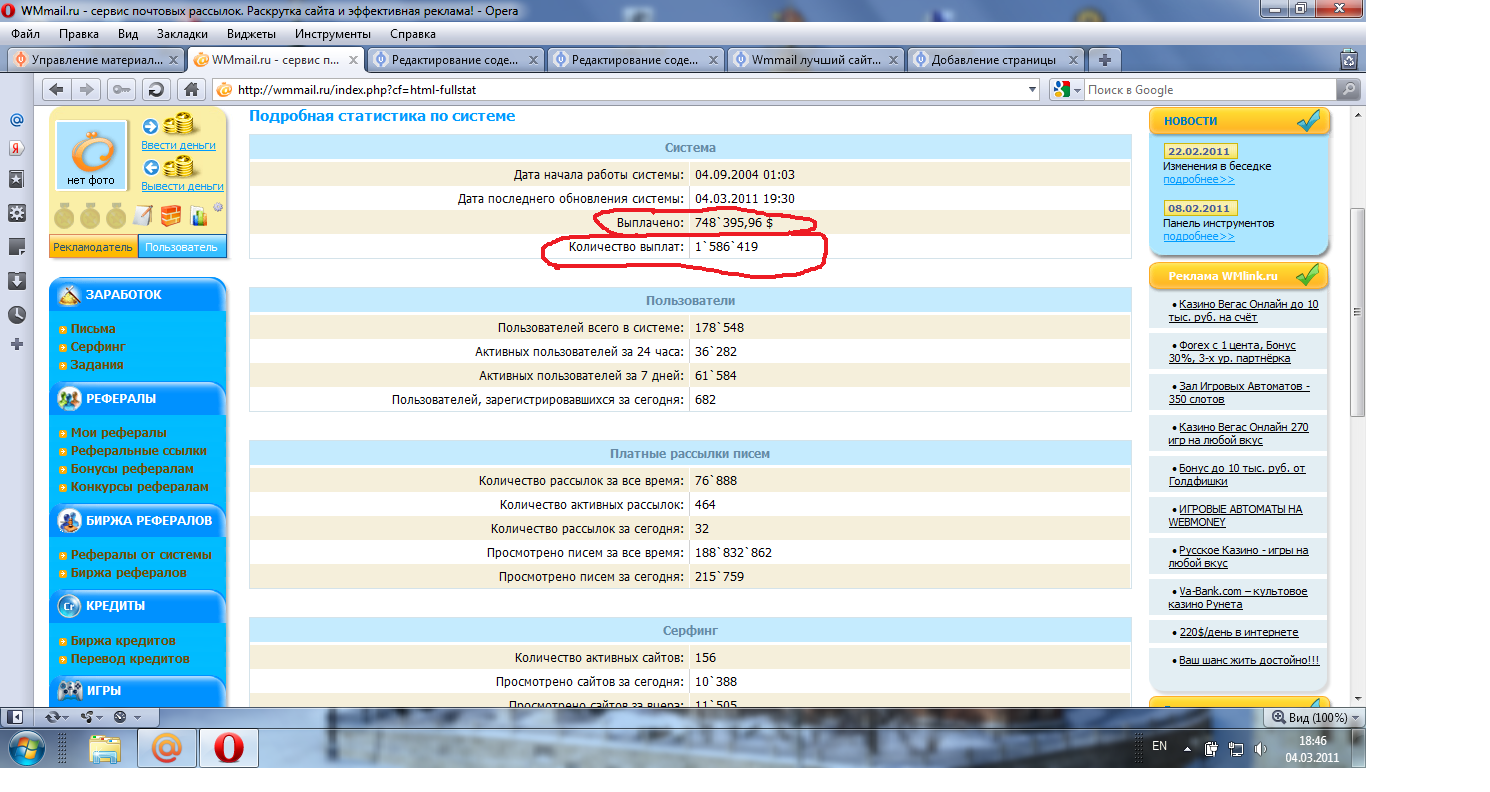
Task: Open the 220$/день в интернете ad link
Action: click(1239, 632)
